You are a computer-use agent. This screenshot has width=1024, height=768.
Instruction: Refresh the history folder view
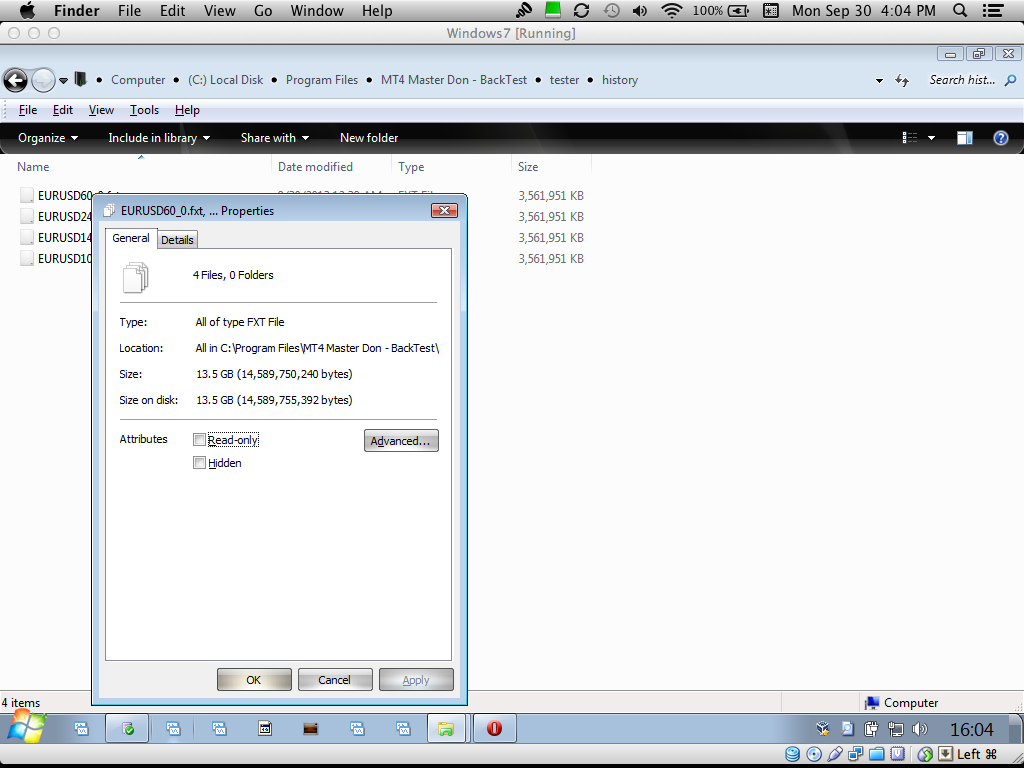(902, 80)
